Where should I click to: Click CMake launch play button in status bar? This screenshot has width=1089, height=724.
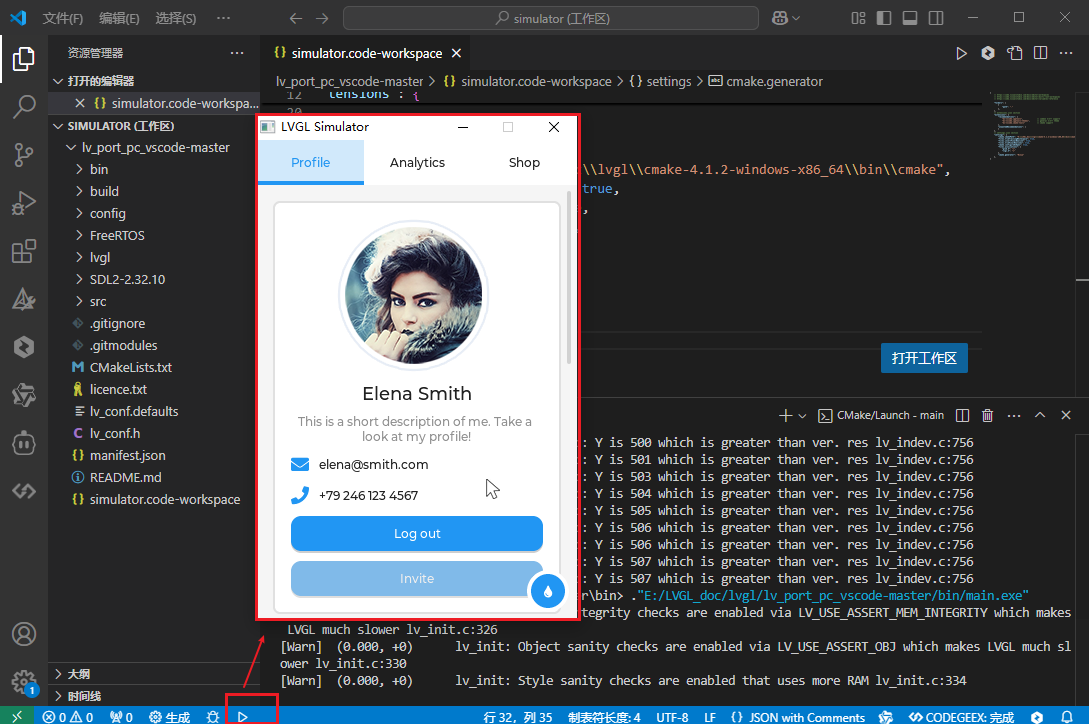click(242, 716)
